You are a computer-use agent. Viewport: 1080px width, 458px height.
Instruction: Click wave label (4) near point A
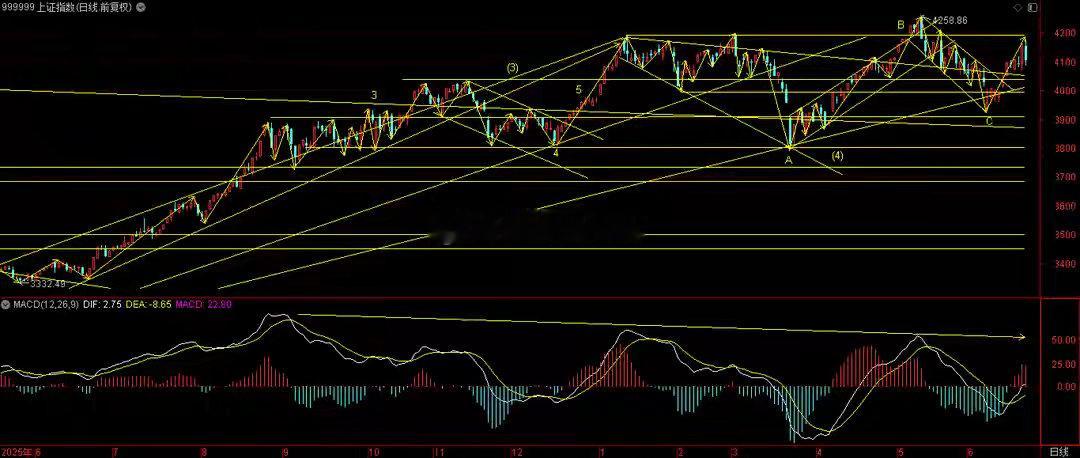pos(837,155)
